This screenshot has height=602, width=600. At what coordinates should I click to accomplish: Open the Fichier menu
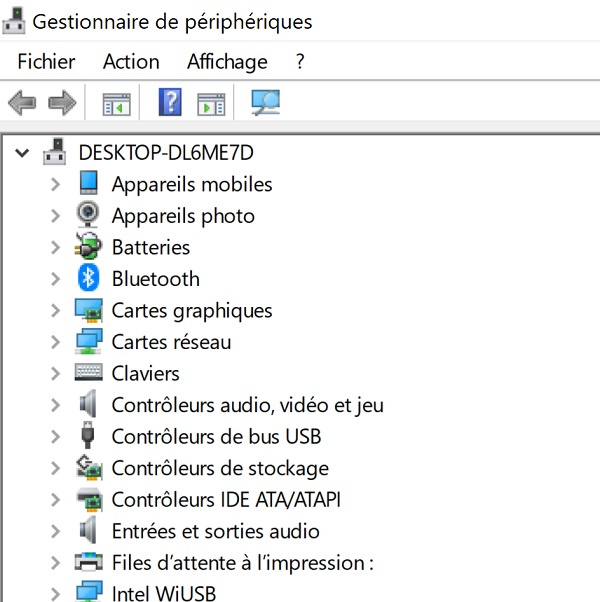click(x=46, y=61)
